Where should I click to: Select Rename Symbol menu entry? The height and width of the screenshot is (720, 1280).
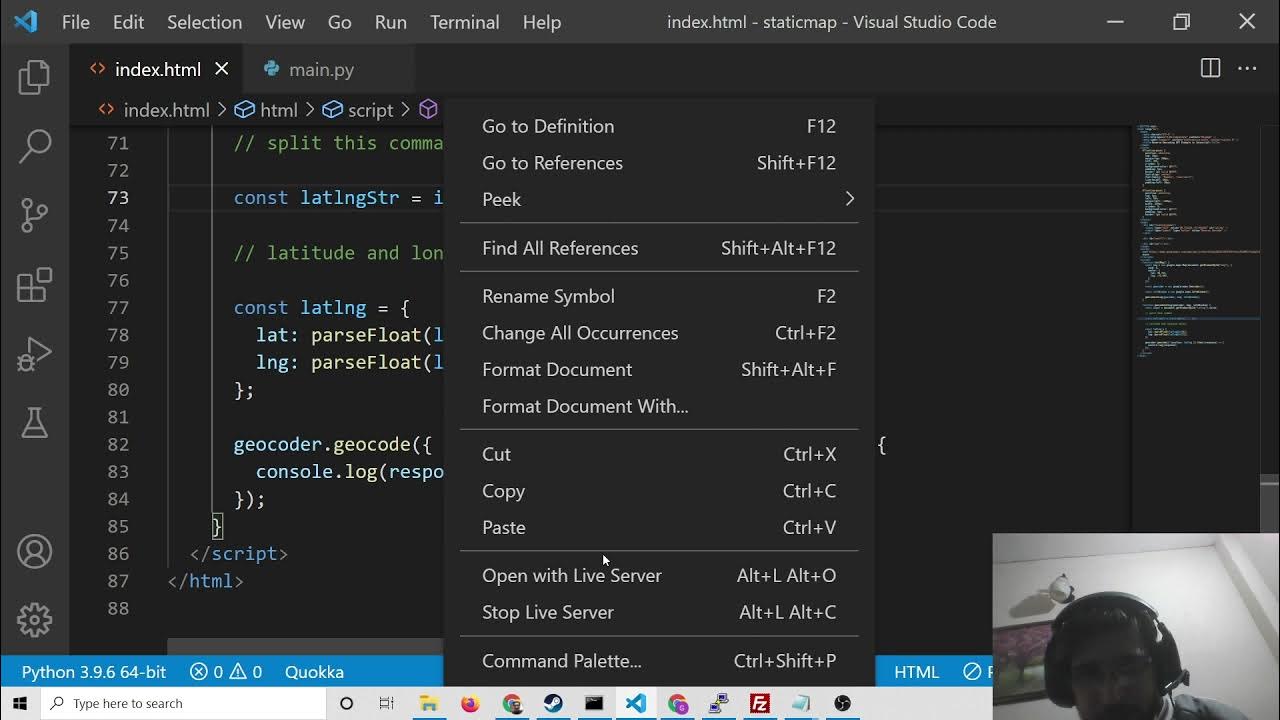548,297
